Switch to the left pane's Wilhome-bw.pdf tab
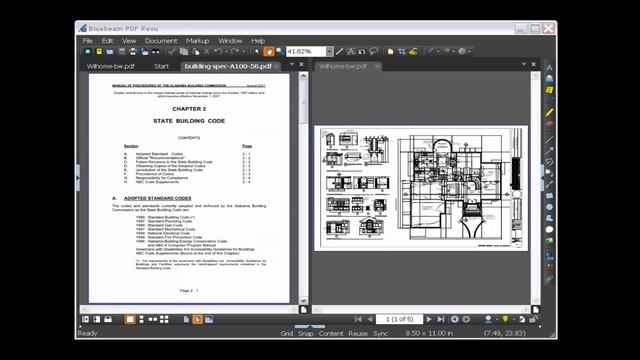 pos(111,66)
